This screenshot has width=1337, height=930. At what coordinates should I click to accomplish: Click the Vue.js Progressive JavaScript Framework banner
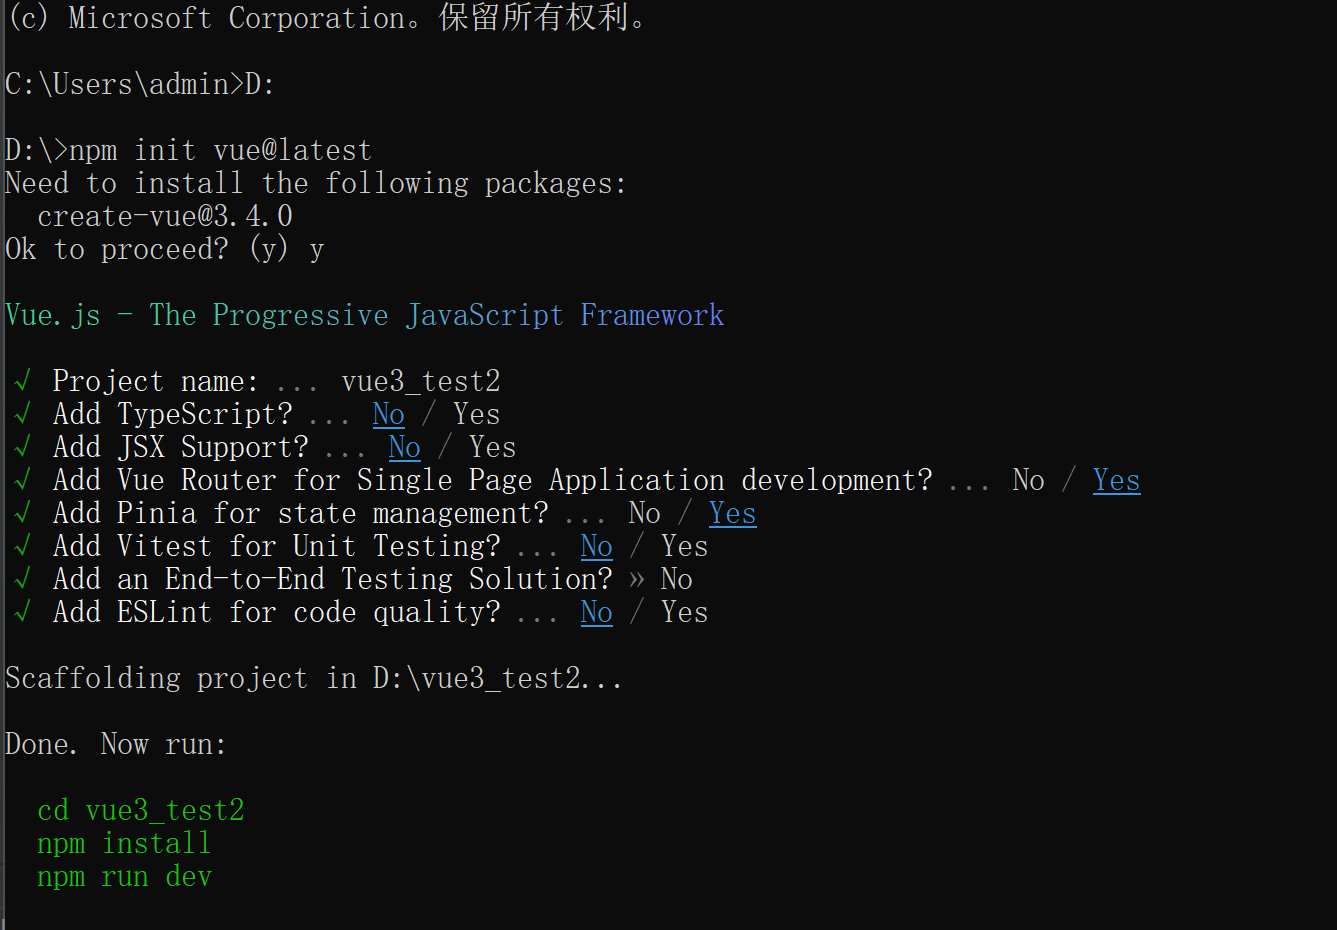tap(364, 316)
